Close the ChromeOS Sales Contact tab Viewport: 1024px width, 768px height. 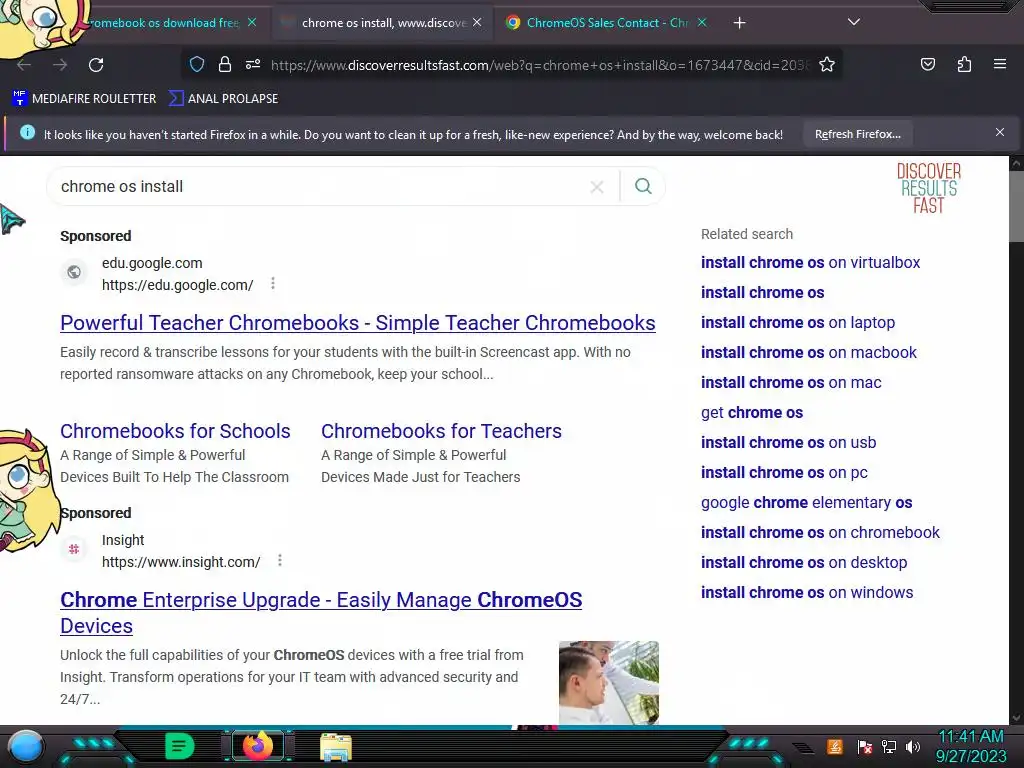coord(702,22)
